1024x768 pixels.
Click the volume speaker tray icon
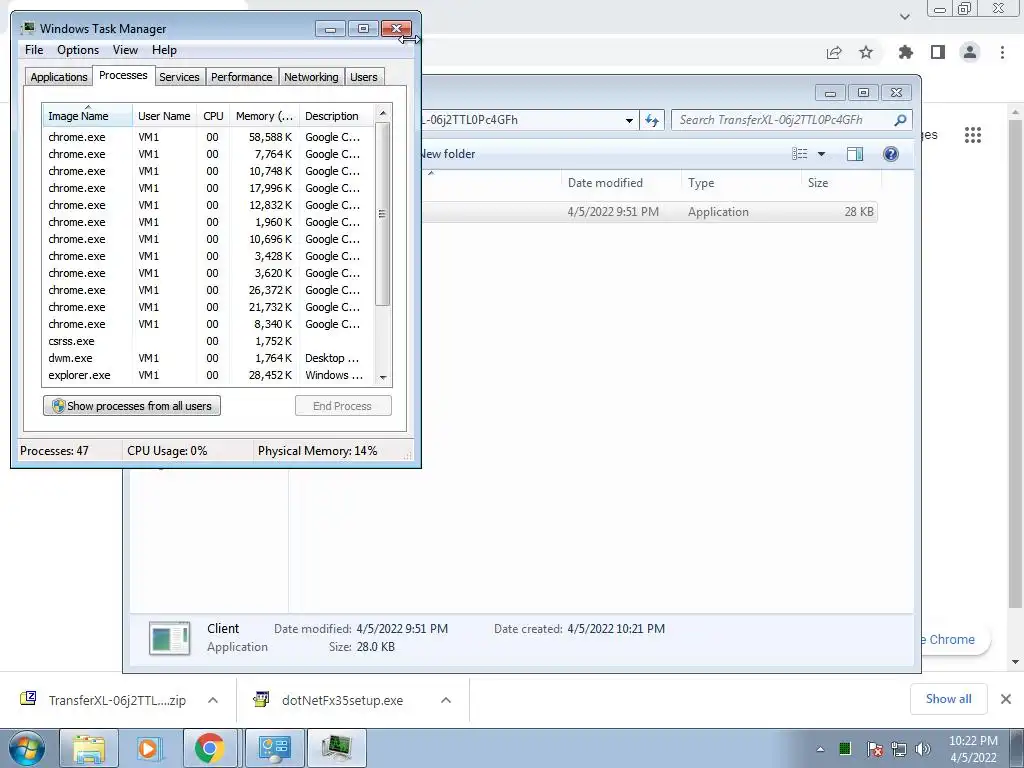[923, 749]
